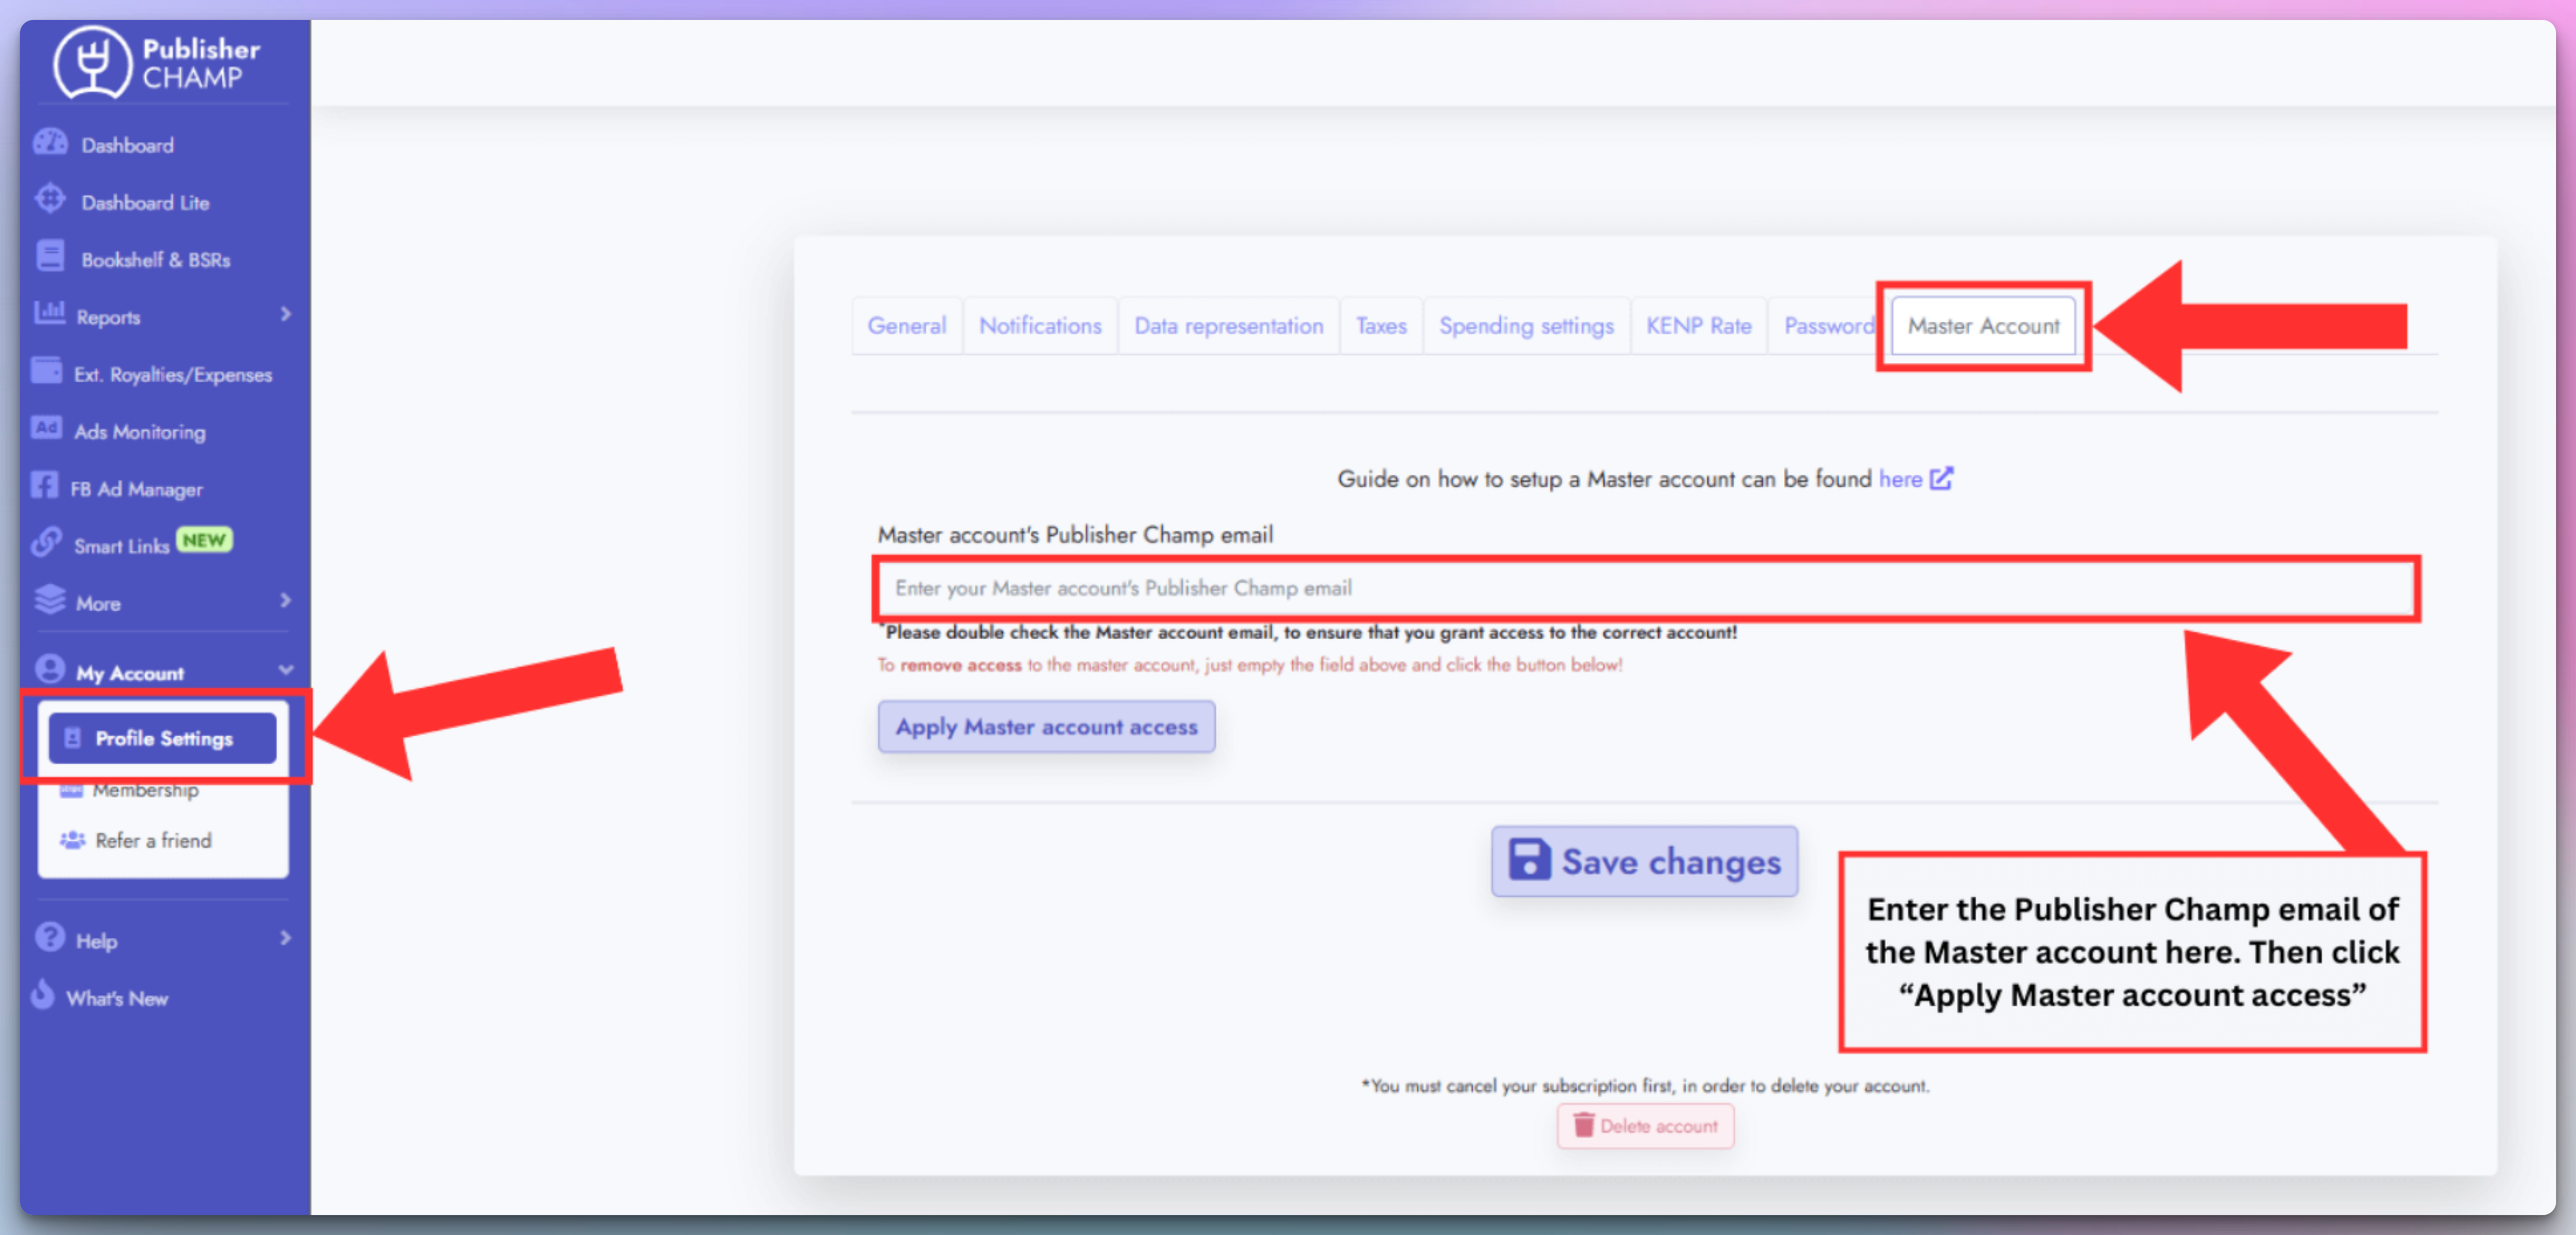Click the Ext. Royalties/Expenses wallet icon
Viewport: 2576px width, 1235px height.
[46, 371]
